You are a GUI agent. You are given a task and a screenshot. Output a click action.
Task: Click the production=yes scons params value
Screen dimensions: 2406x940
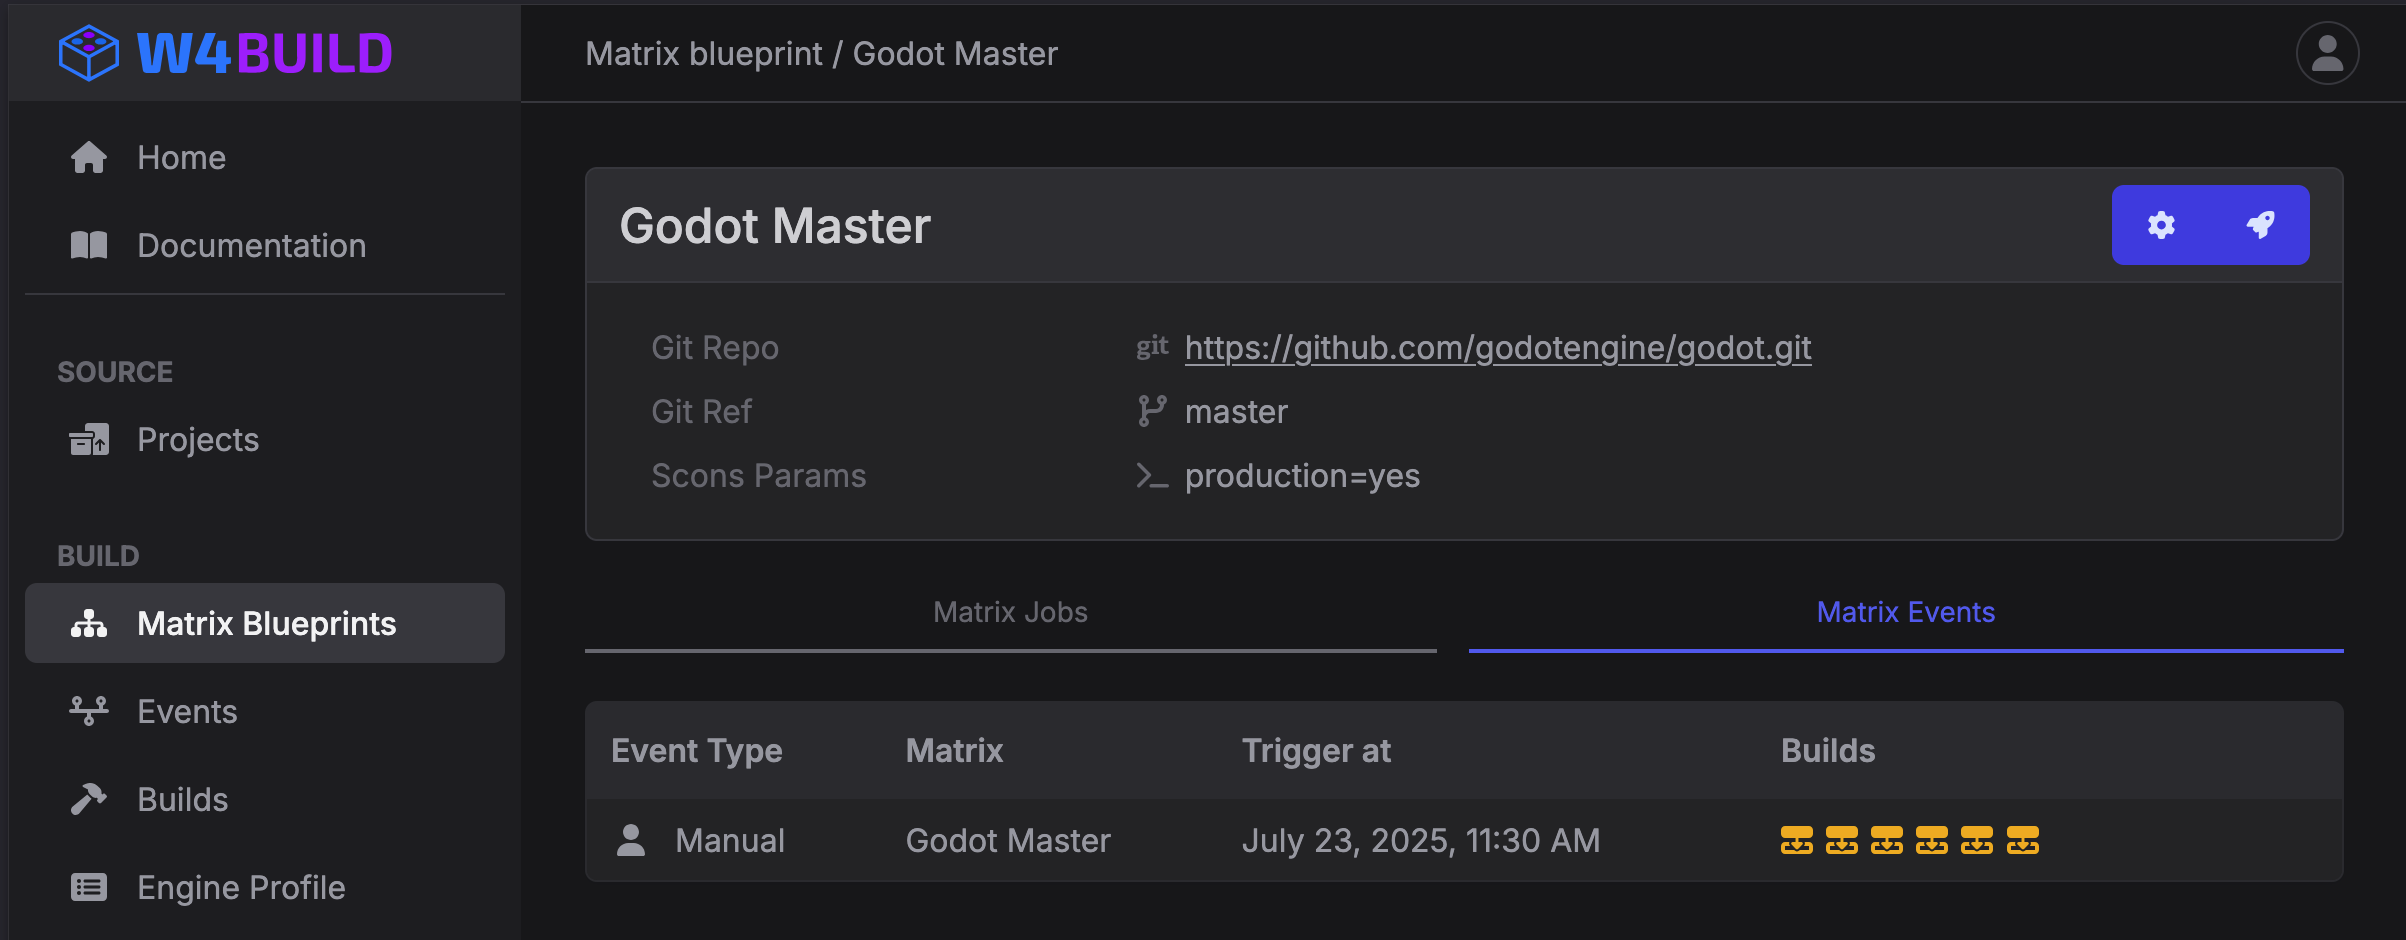(x=1302, y=475)
